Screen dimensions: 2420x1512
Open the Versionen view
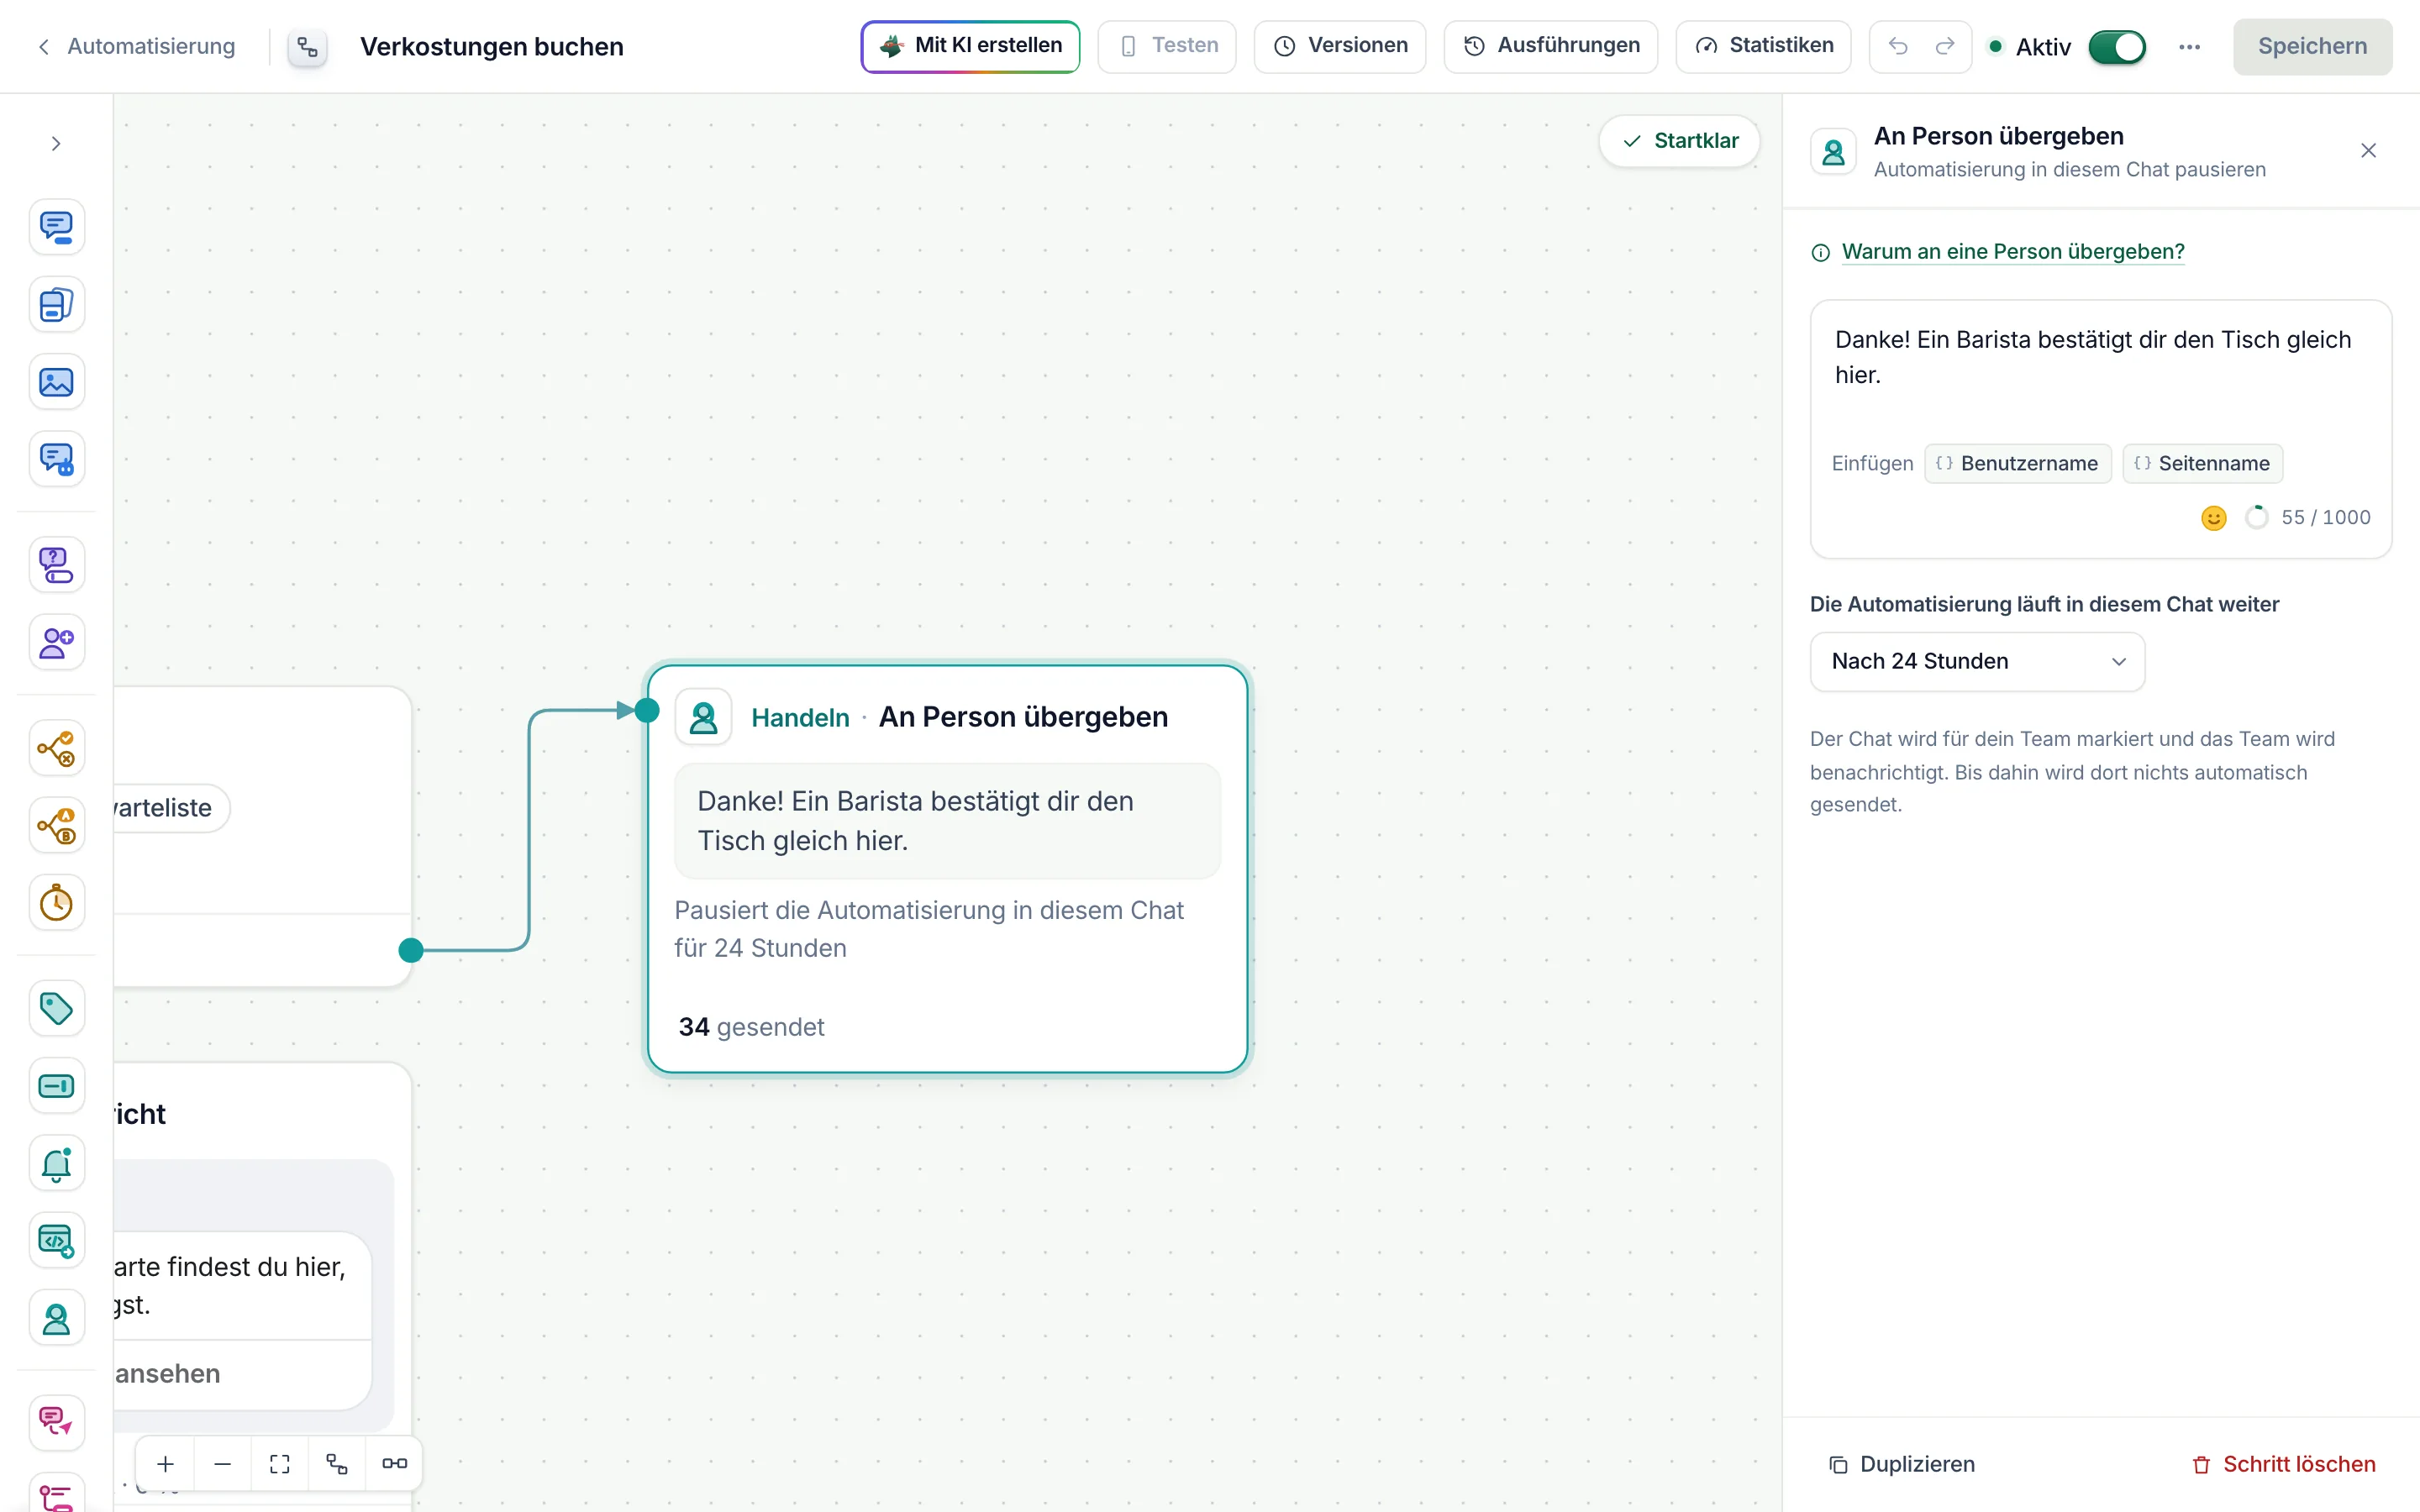(1340, 46)
